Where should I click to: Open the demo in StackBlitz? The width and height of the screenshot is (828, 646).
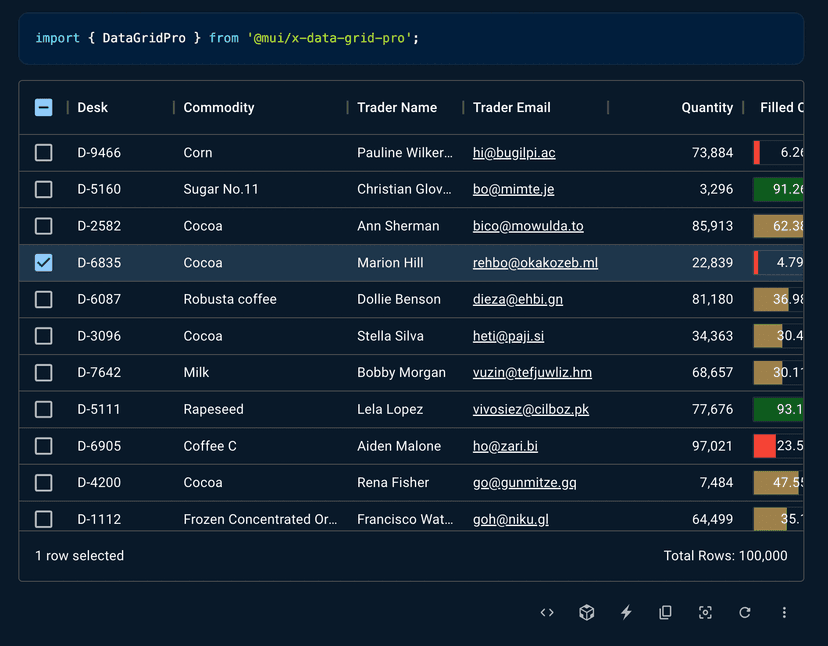coord(625,612)
